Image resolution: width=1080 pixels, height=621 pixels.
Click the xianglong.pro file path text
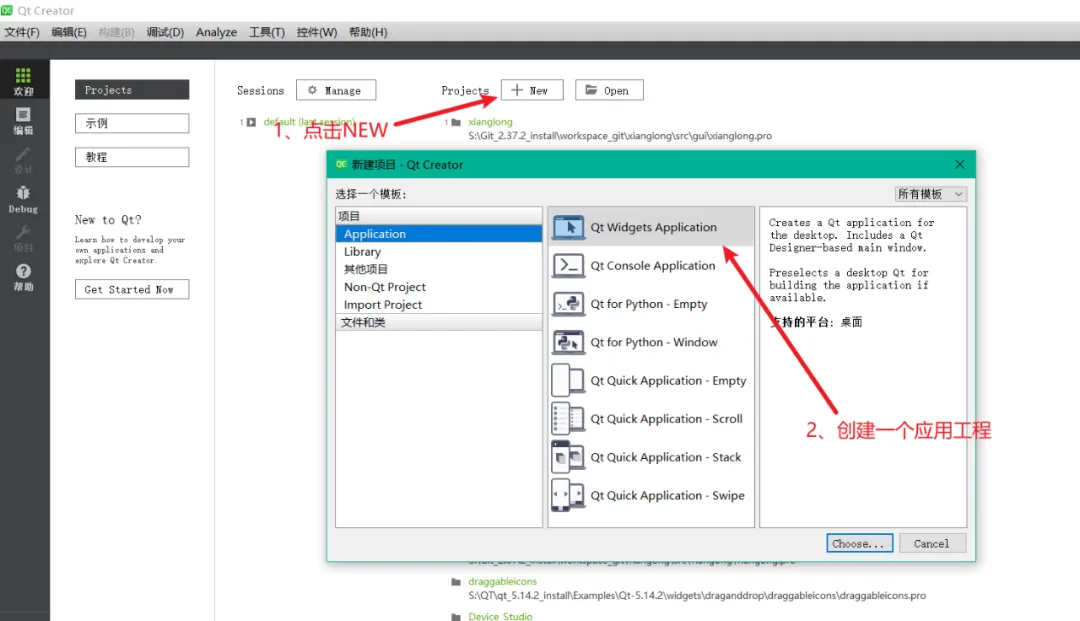620,136
